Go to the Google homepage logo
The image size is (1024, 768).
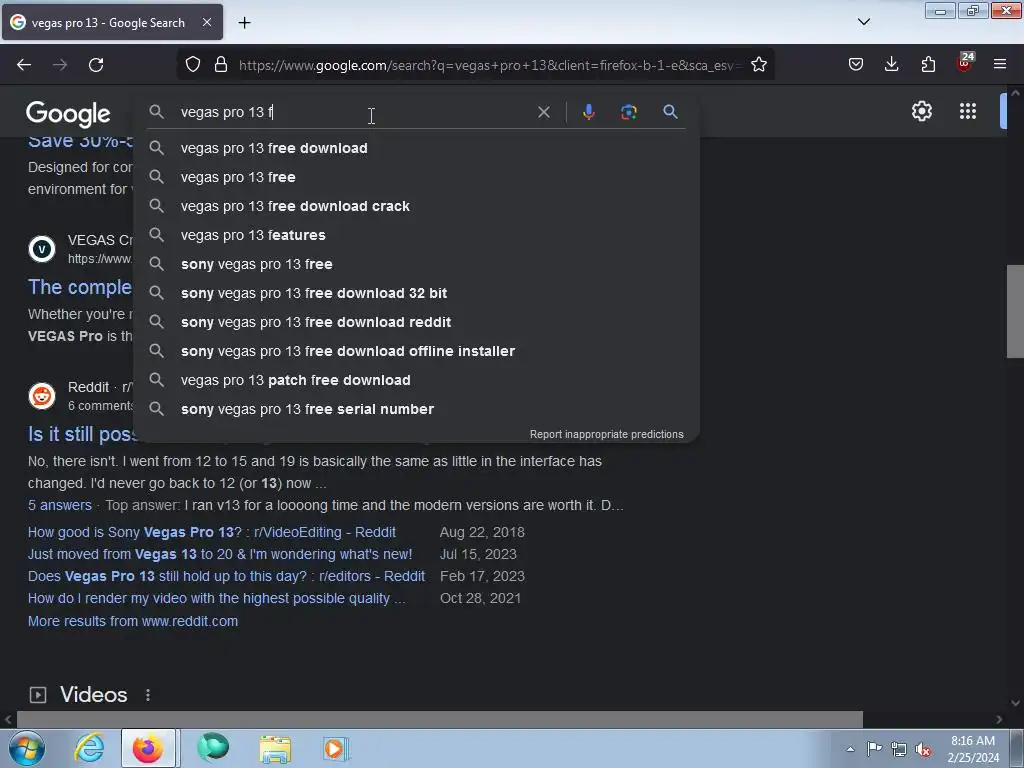pyautogui.click(x=68, y=114)
